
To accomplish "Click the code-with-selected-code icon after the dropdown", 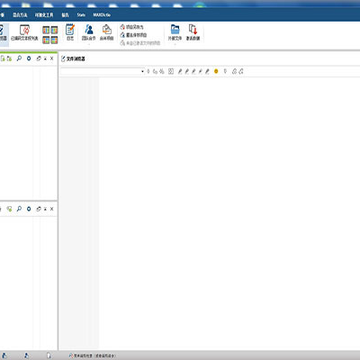I will point(148,71).
